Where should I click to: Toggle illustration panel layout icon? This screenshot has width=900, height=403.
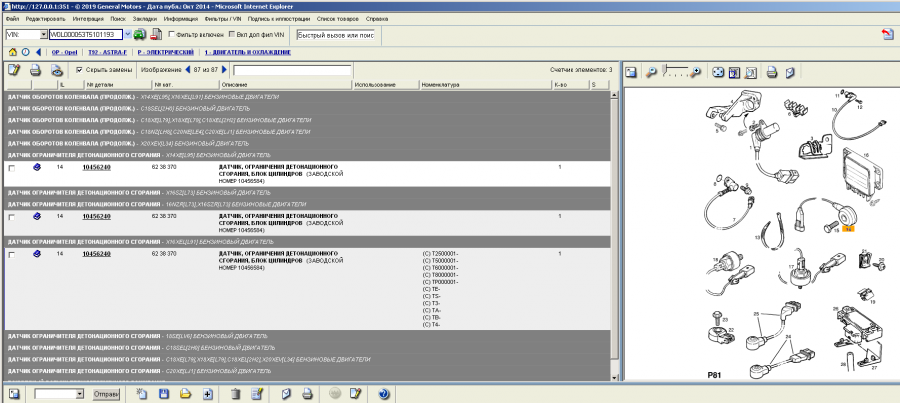(631, 72)
